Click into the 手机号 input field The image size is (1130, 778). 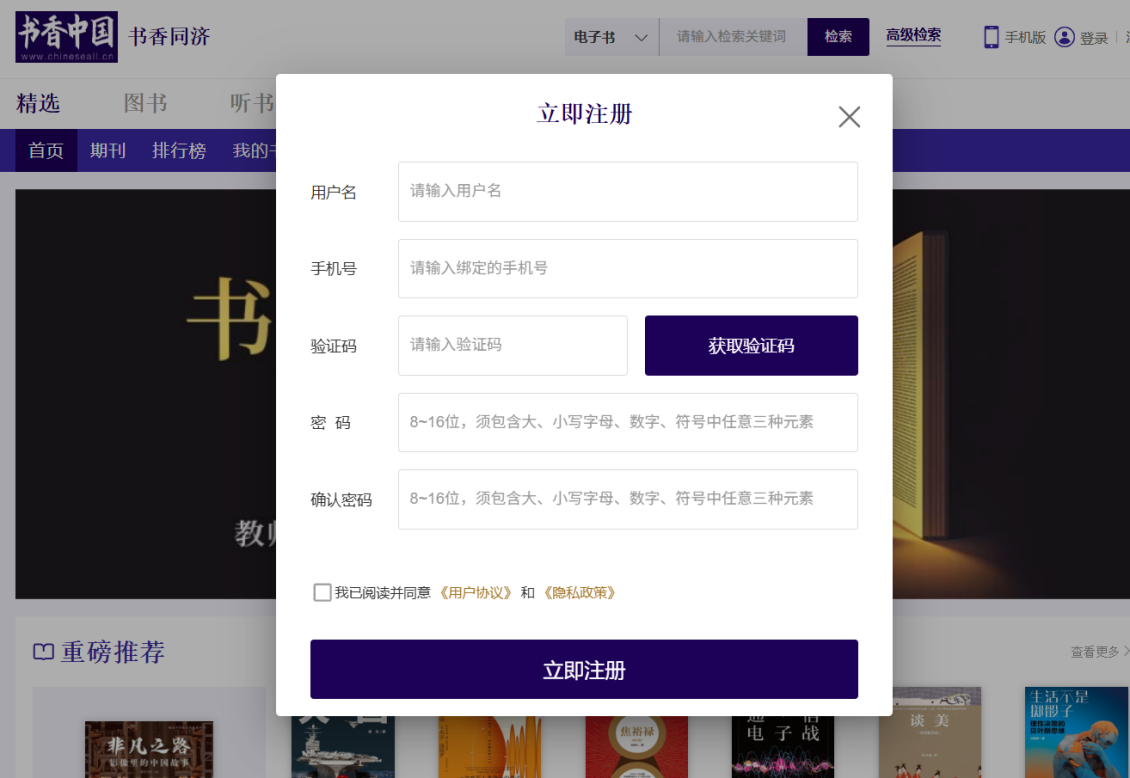(x=627, y=268)
